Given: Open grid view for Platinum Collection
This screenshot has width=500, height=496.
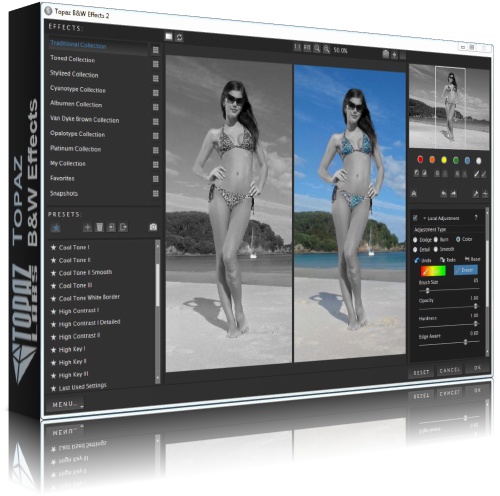Looking at the screenshot, I should coord(155,150).
